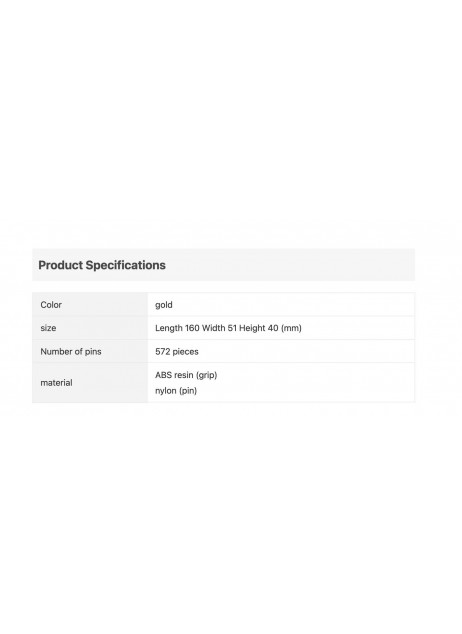Click the ABS resin (grip) text
Viewport: 462px width, 634px height.
coord(186,375)
